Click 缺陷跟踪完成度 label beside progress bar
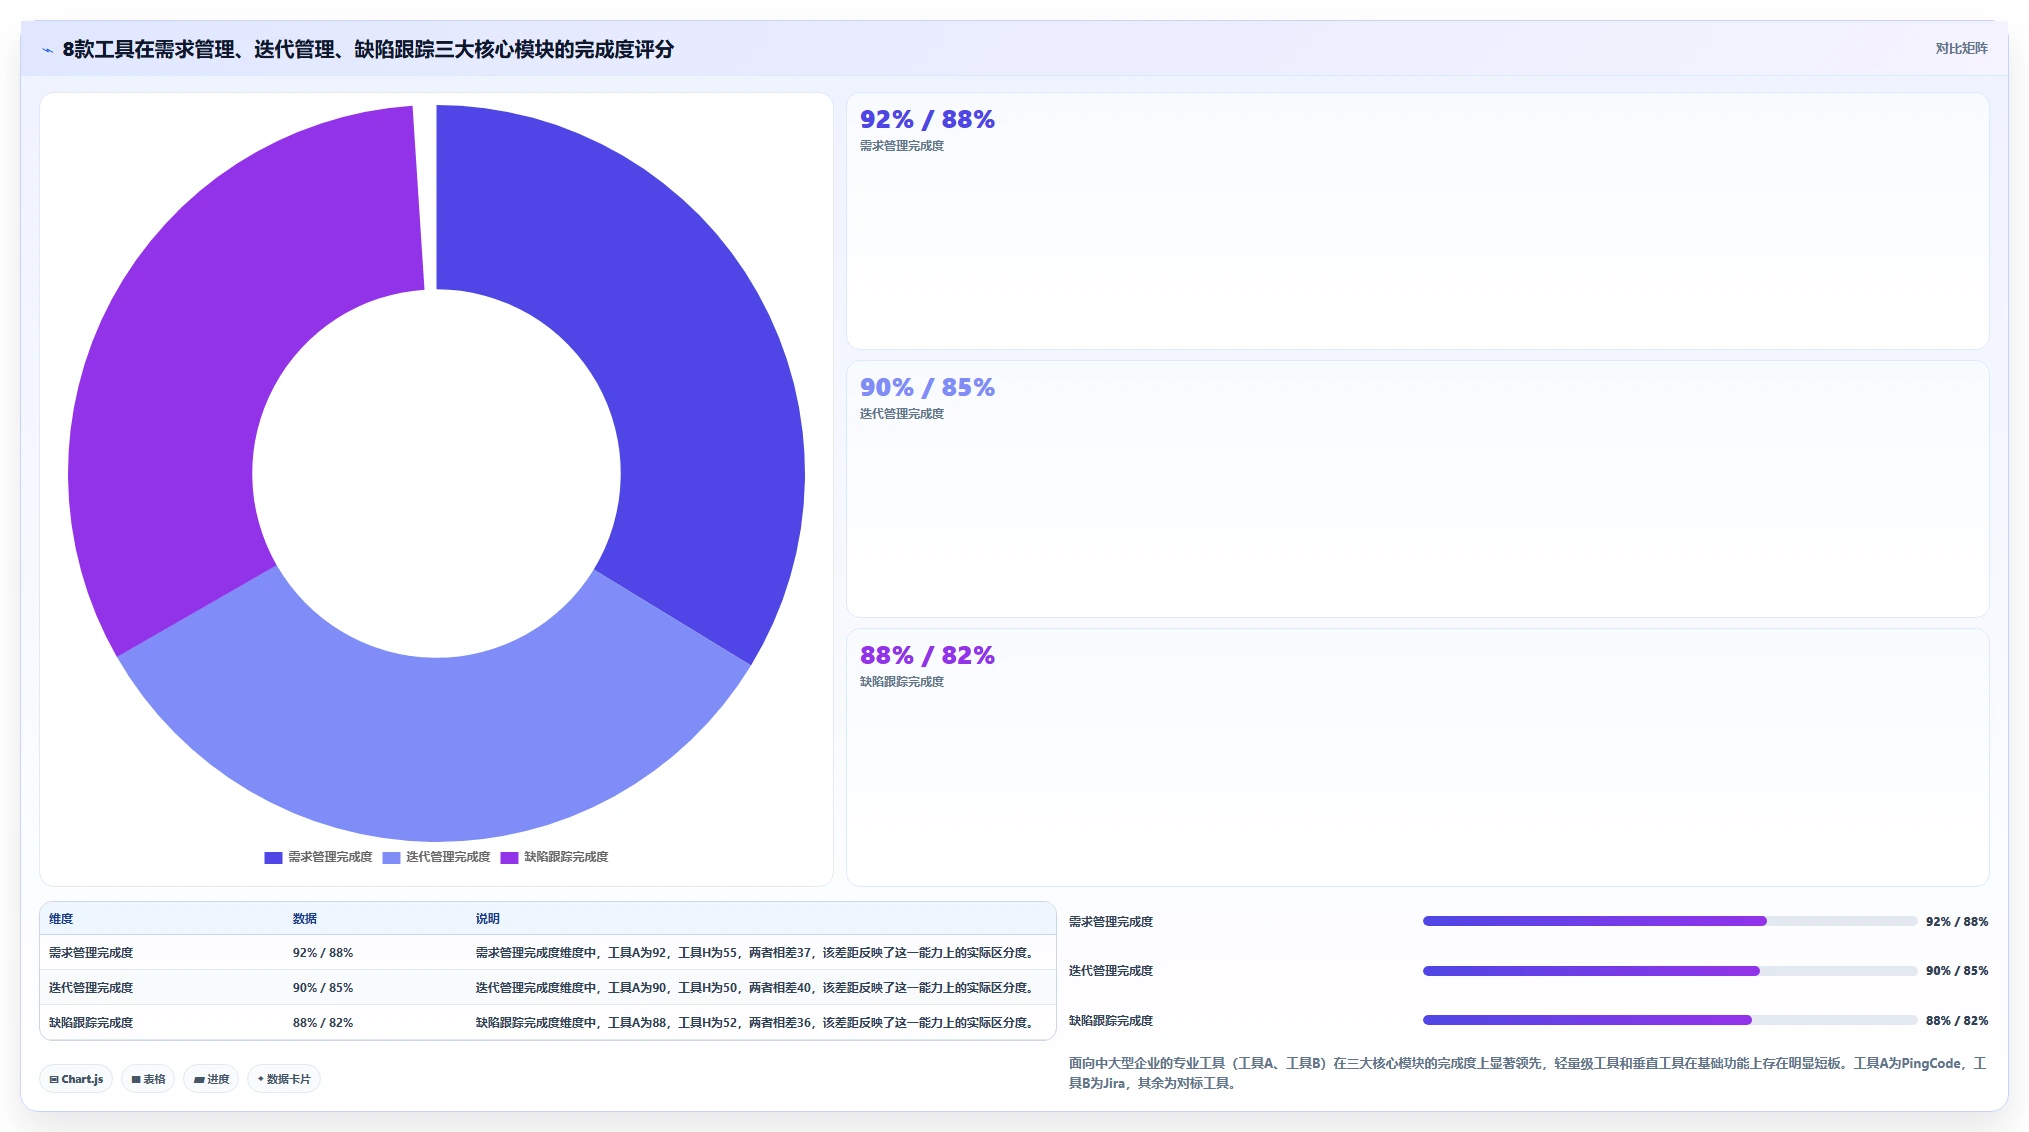 1111,1021
